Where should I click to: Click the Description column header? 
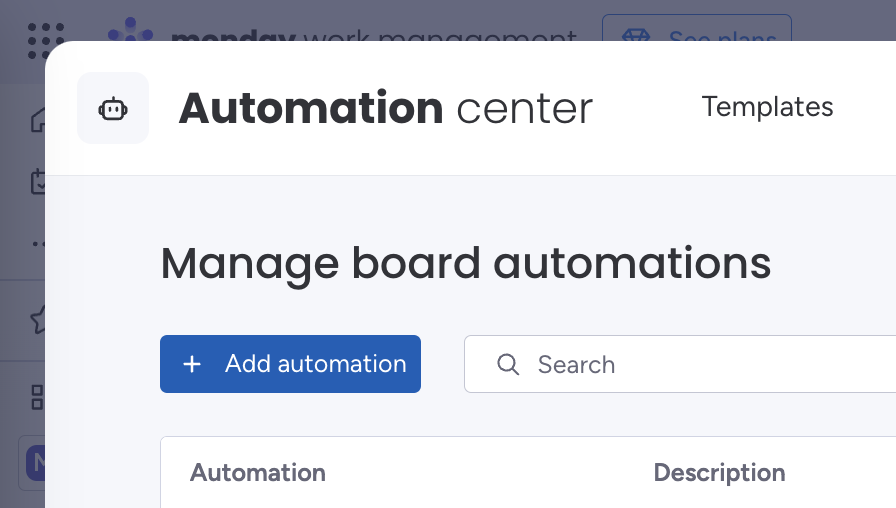pyautogui.click(x=719, y=473)
